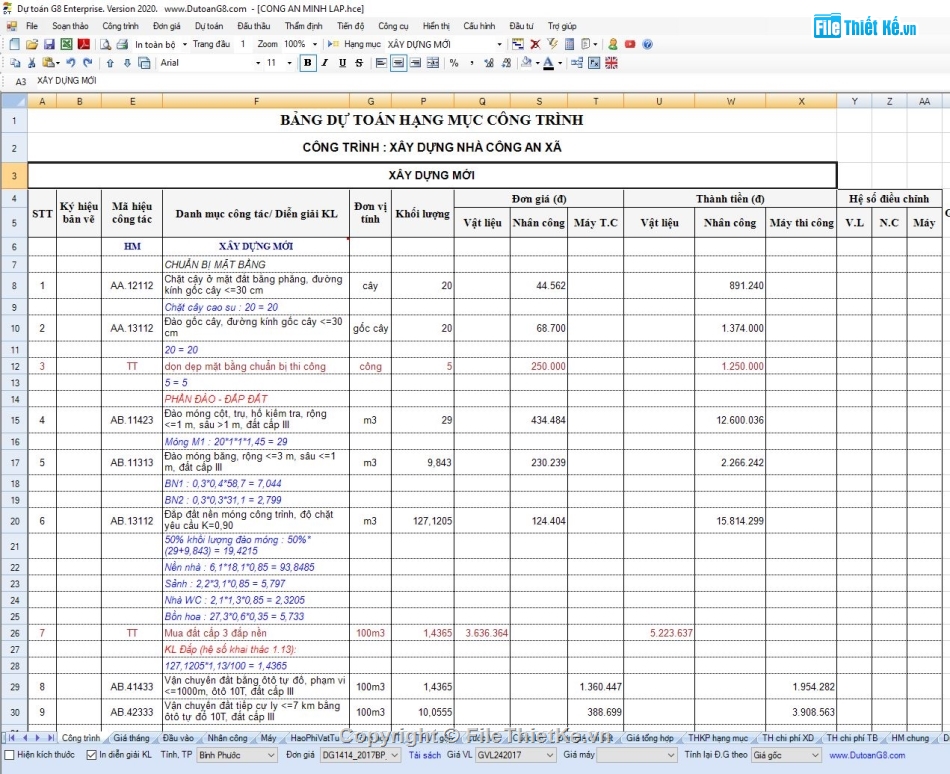Open the www.DutoanG8.com link
Viewport: 950px width, 774px height.
867,755
